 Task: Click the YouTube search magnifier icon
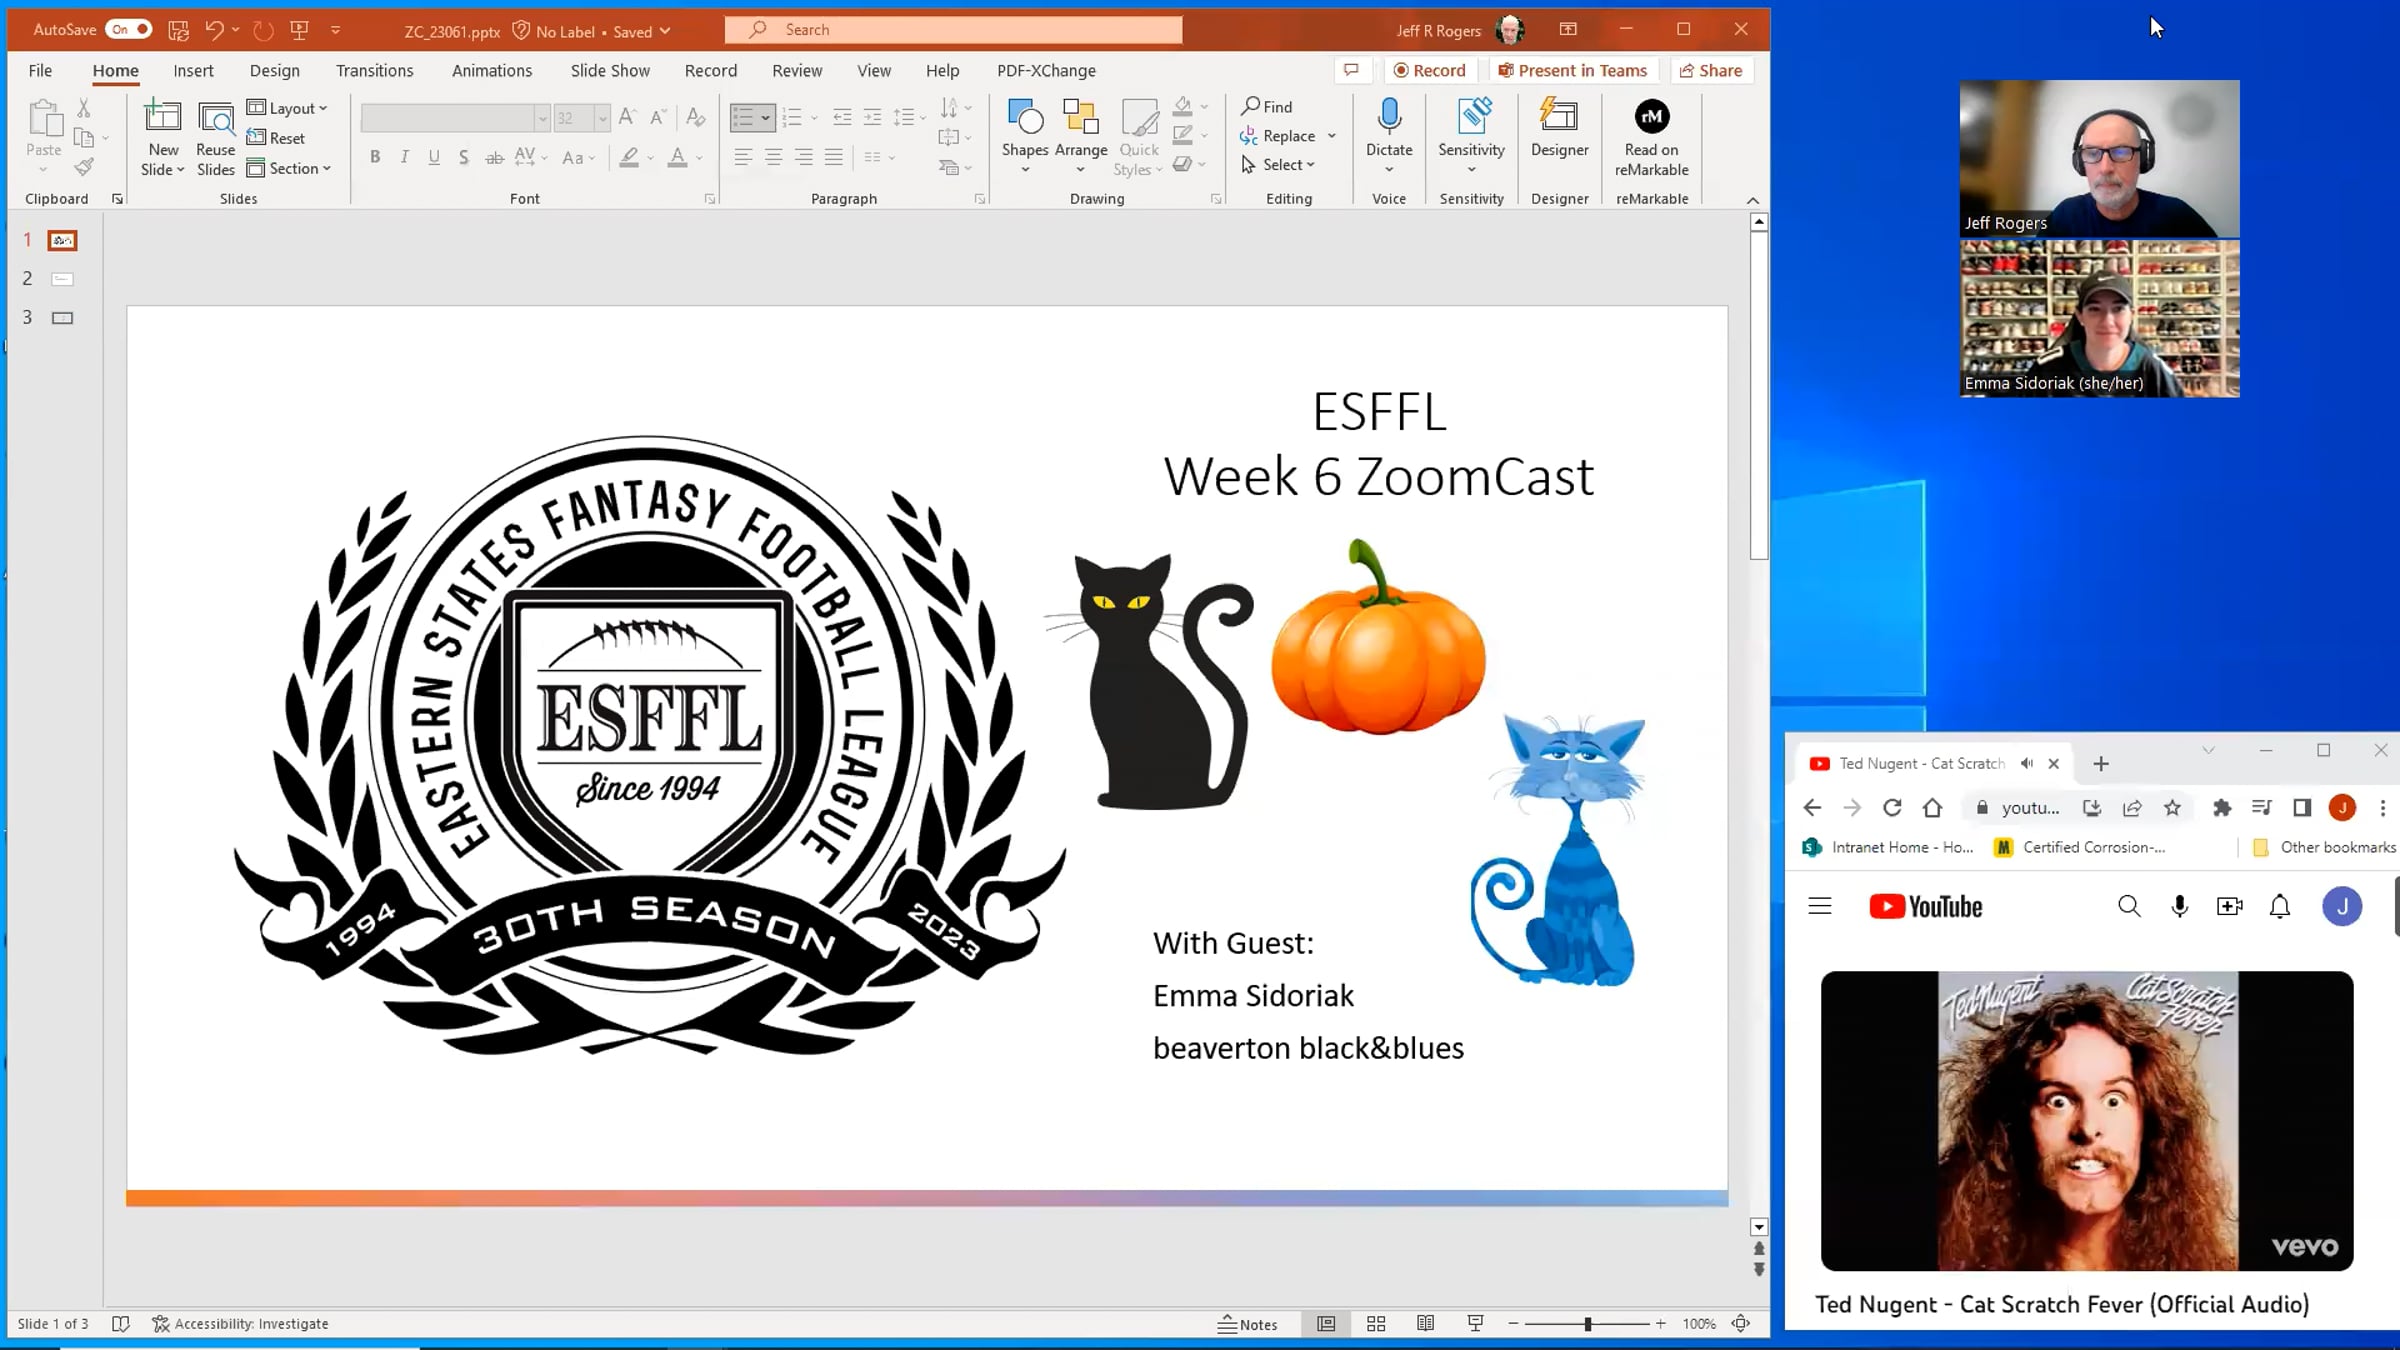(2129, 907)
